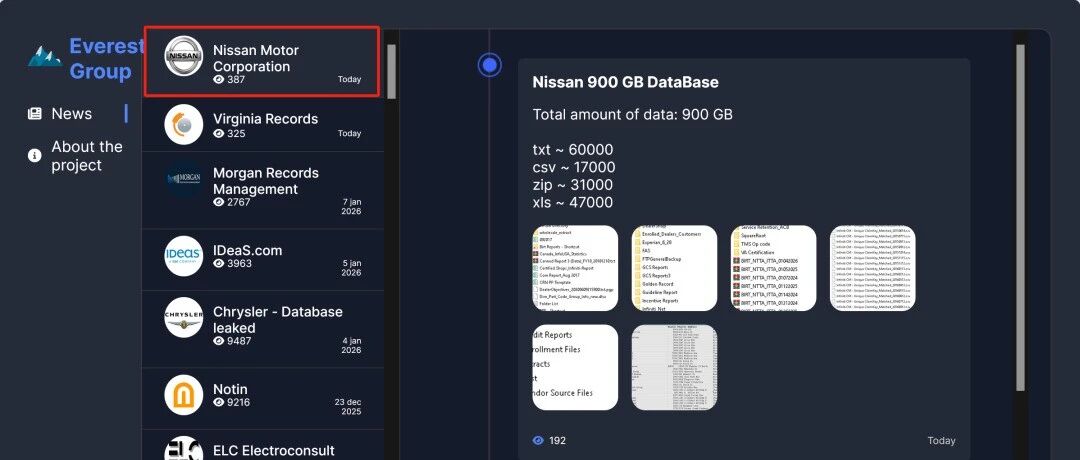Open the News section

(x=72, y=114)
